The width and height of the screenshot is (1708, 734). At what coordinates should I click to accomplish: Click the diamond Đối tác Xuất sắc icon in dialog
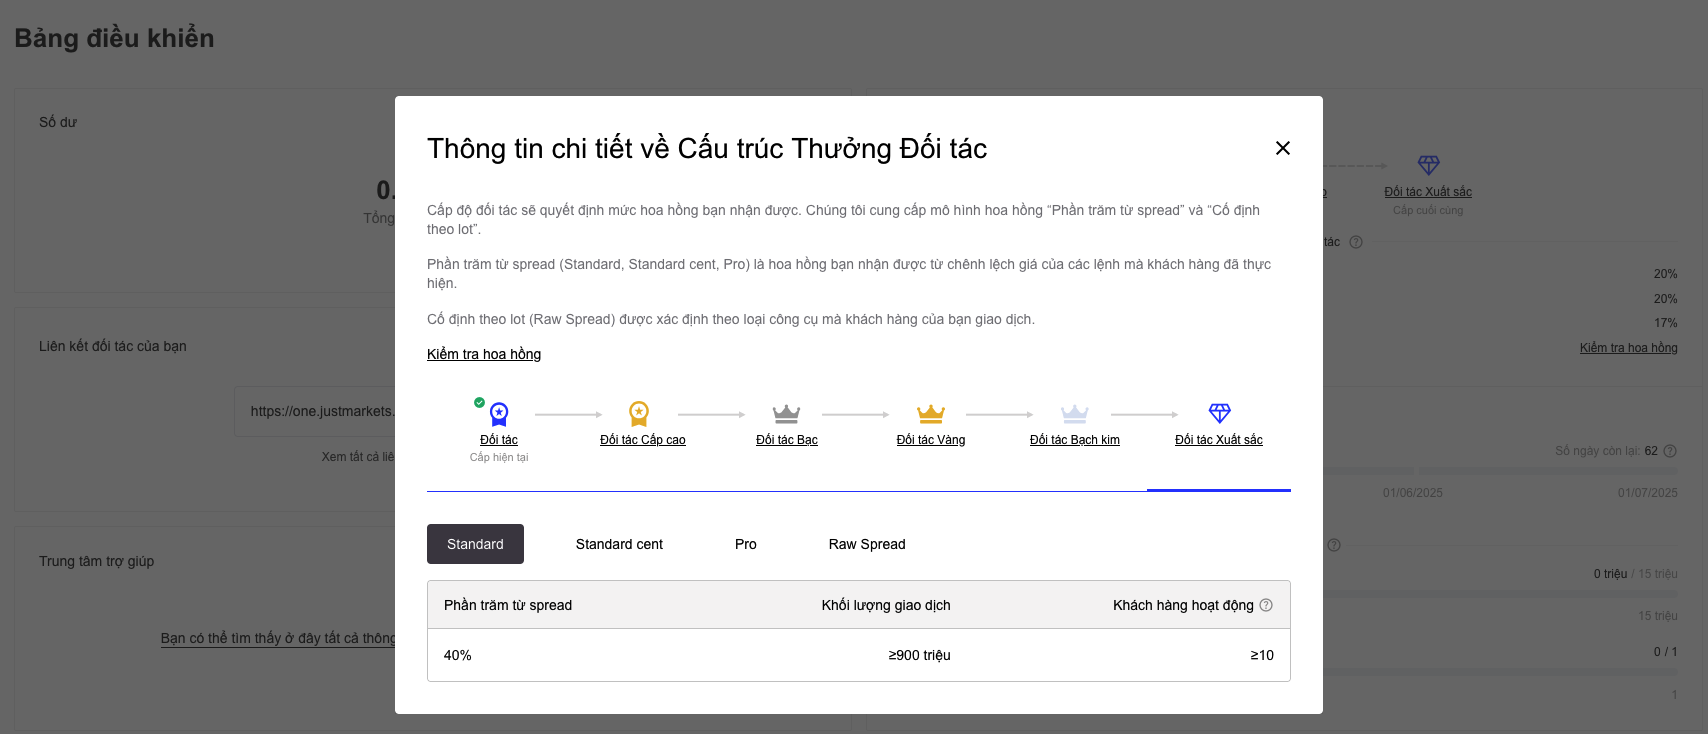point(1220,413)
